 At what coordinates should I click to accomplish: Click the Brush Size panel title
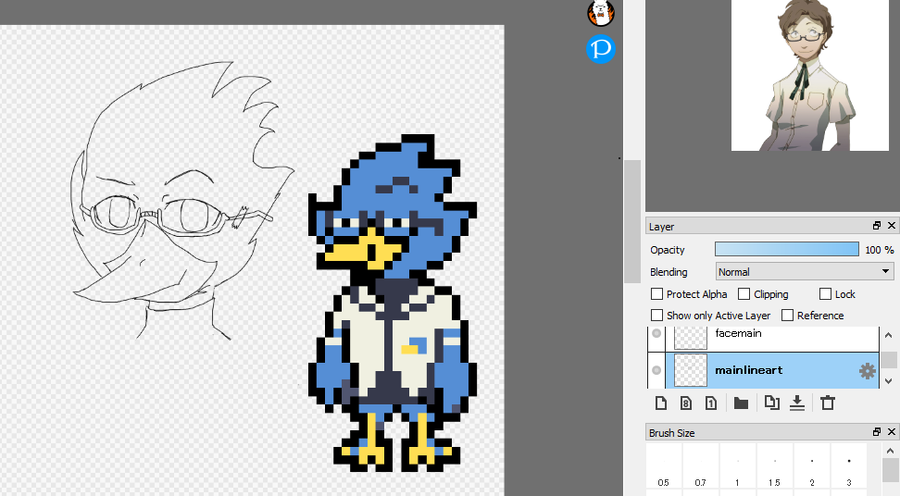[672, 433]
